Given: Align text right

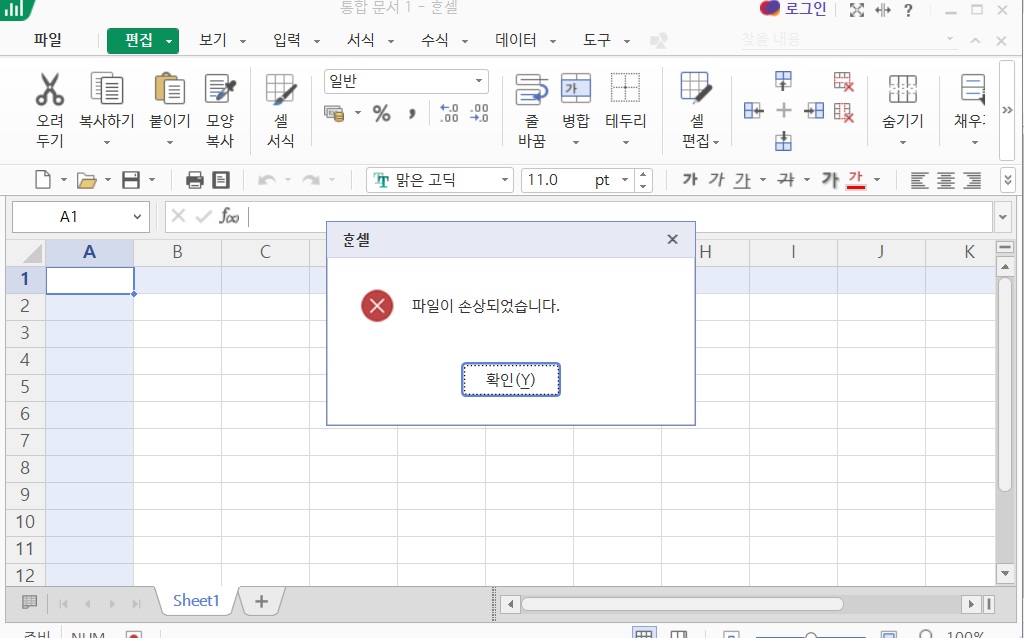Looking at the screenshot, I should [972, 180].
